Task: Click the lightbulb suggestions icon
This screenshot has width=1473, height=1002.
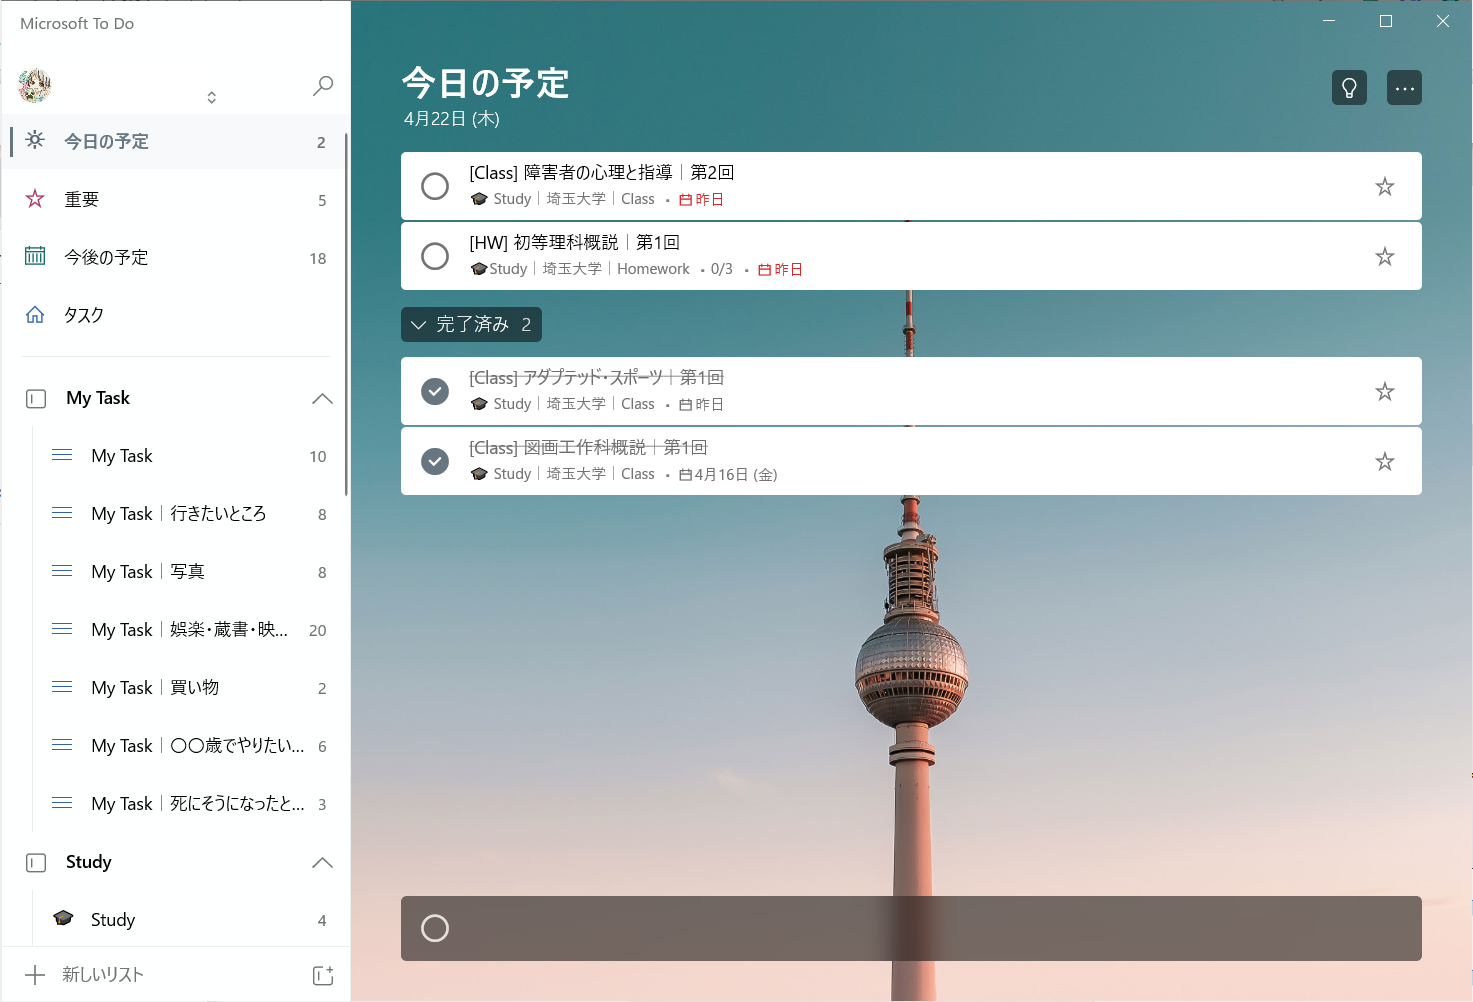Action: click(x=1349, y=88)
